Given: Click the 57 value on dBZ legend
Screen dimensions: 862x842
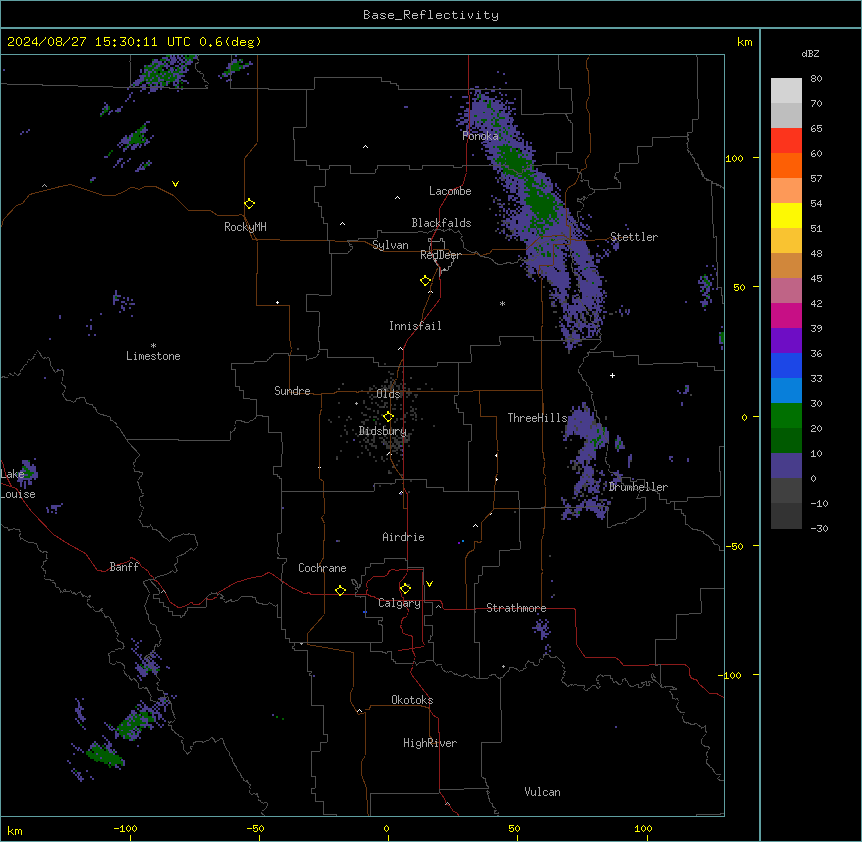Looking at the screenshot, I should coord(816,179).
